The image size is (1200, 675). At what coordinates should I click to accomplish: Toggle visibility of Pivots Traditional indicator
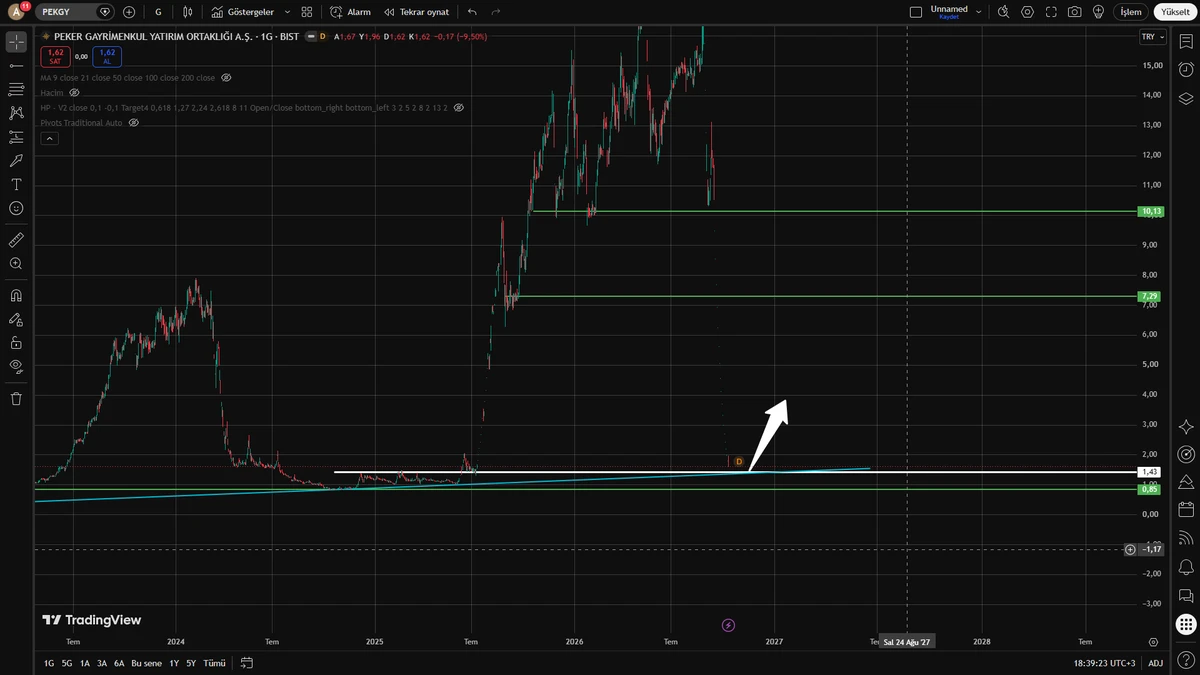[x=133, y=122]
